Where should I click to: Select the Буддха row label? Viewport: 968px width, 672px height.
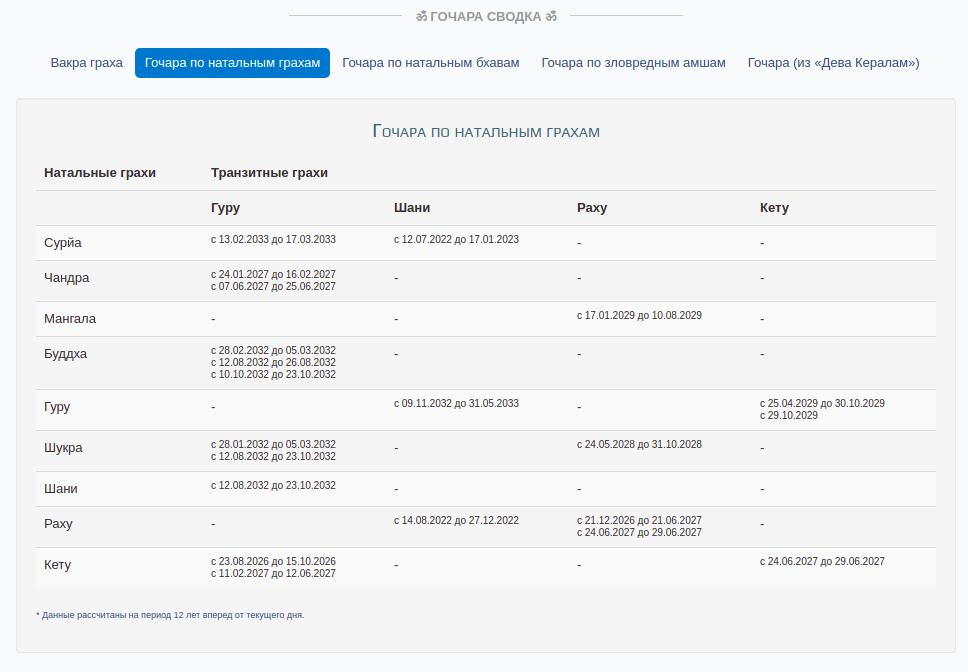(65, 354)
